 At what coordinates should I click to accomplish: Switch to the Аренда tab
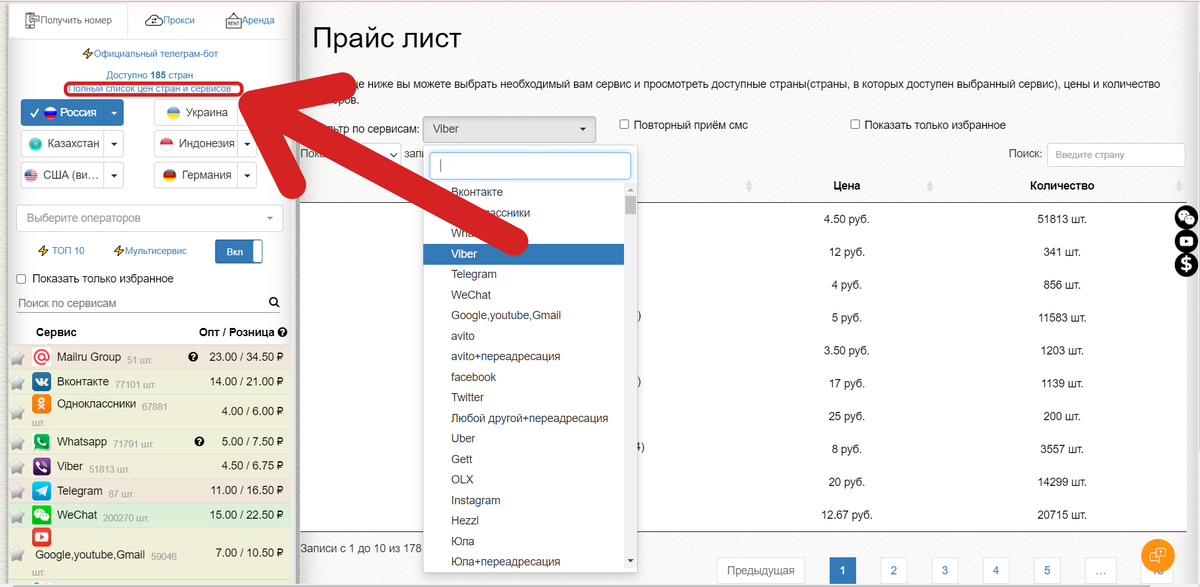tap(250, 20)
